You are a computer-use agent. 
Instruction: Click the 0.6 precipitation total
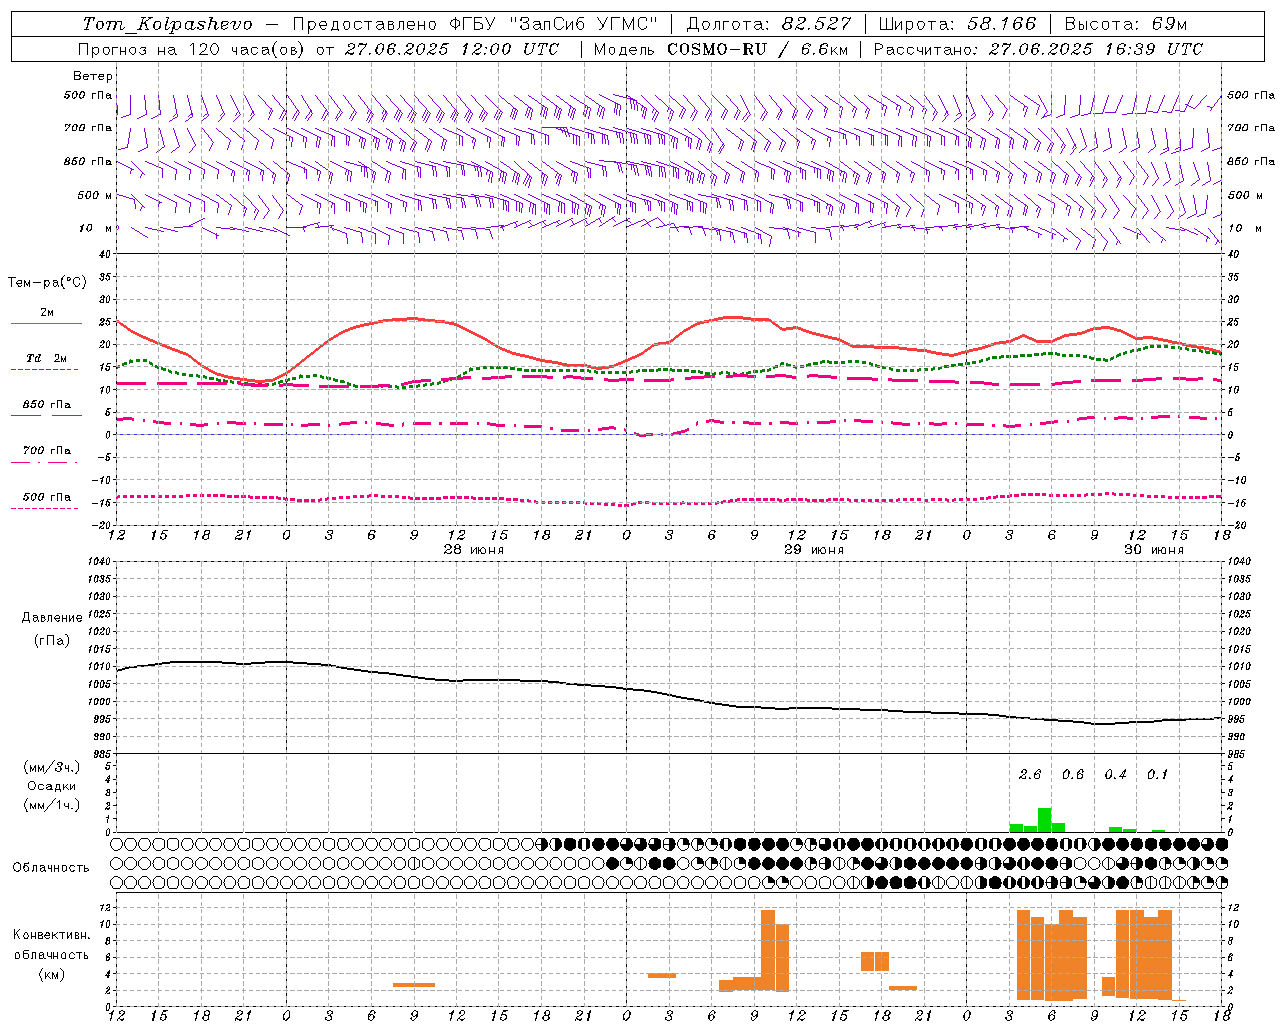[1073, 774]
